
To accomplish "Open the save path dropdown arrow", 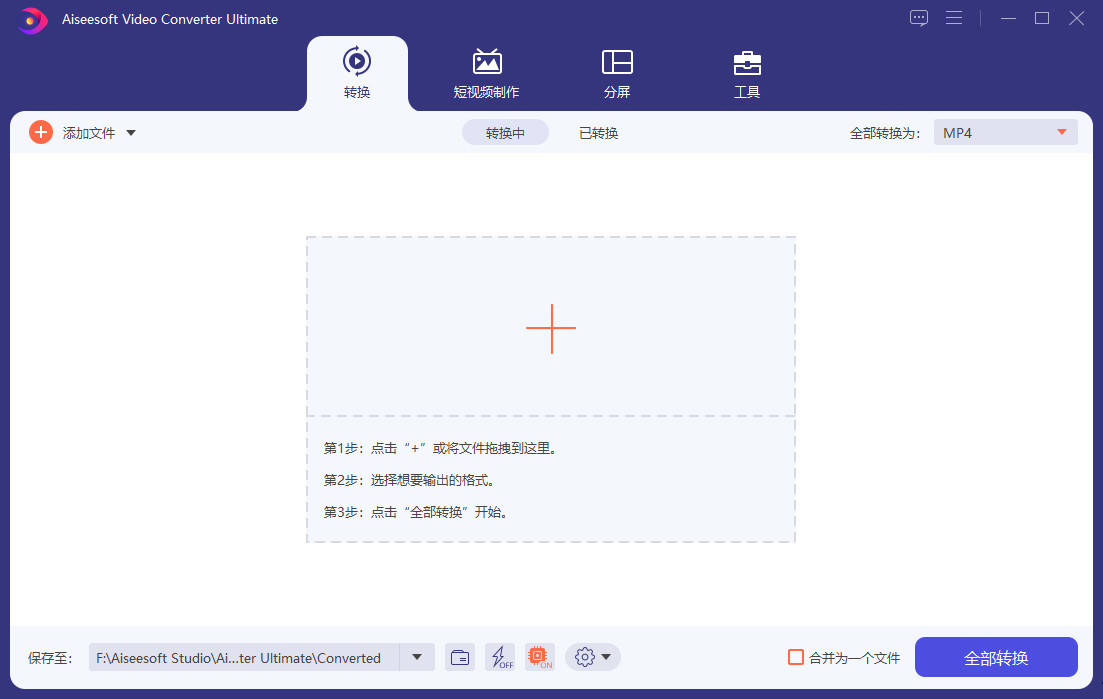I will (417, 657).
